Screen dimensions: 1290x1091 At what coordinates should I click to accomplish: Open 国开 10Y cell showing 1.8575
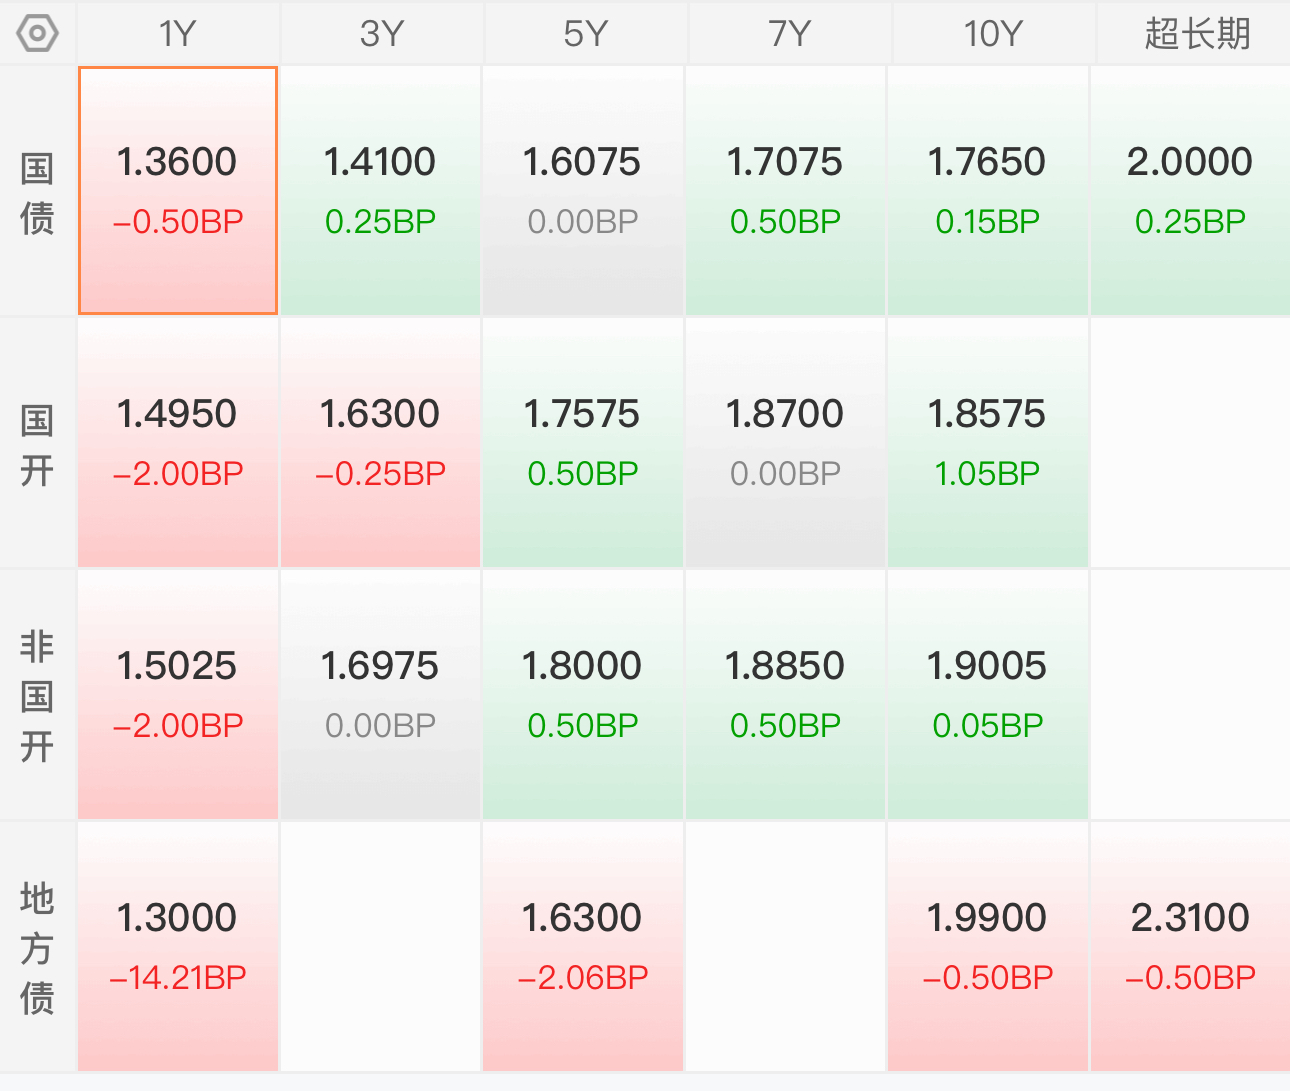click(987, 443)
